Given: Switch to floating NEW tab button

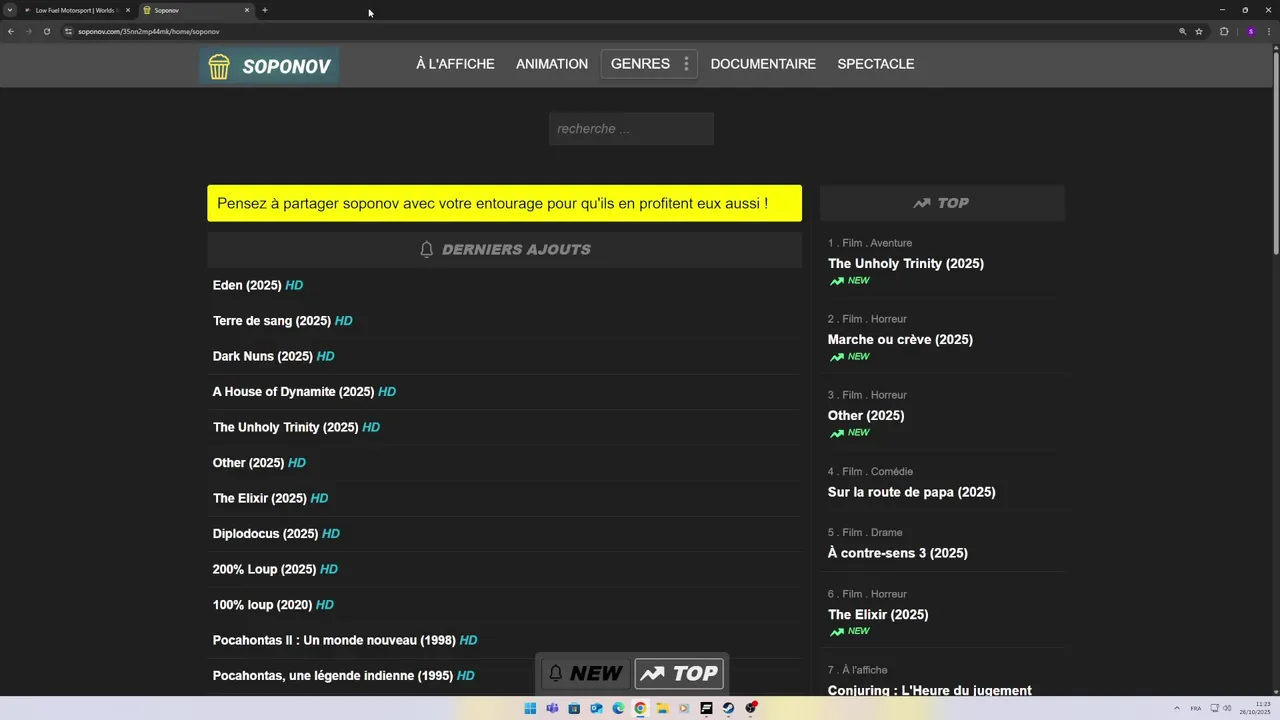Looking at the screenshot, I should [586, 674].
